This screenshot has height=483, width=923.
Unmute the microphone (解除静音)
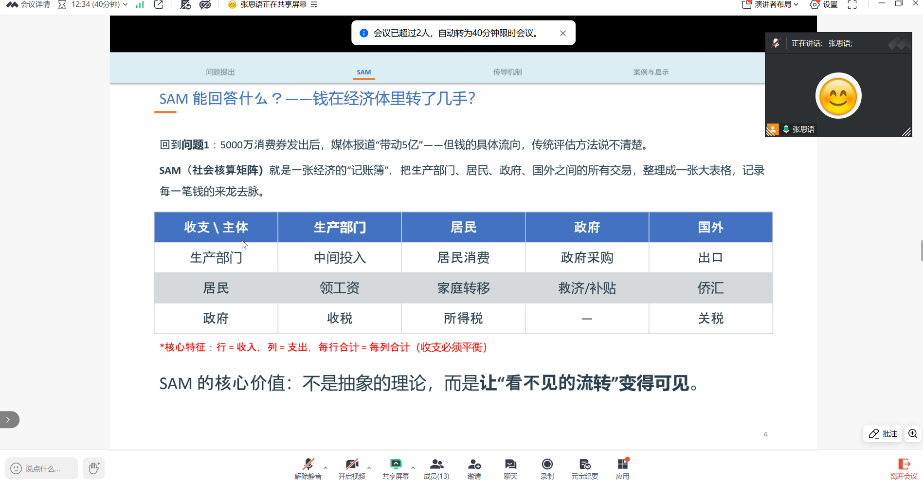(308, 469)
